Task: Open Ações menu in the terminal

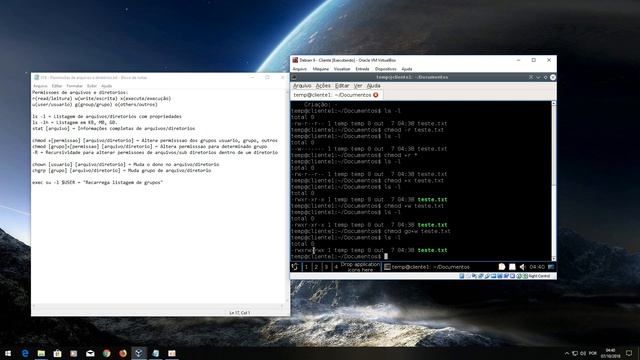Action: (323, 86)
